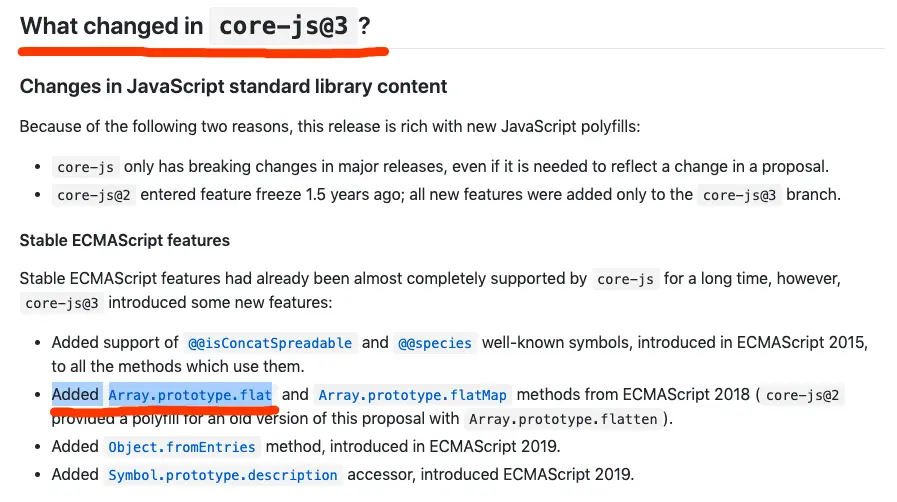Click the Array.prototype.flatten code snippet

pos(563,420)
